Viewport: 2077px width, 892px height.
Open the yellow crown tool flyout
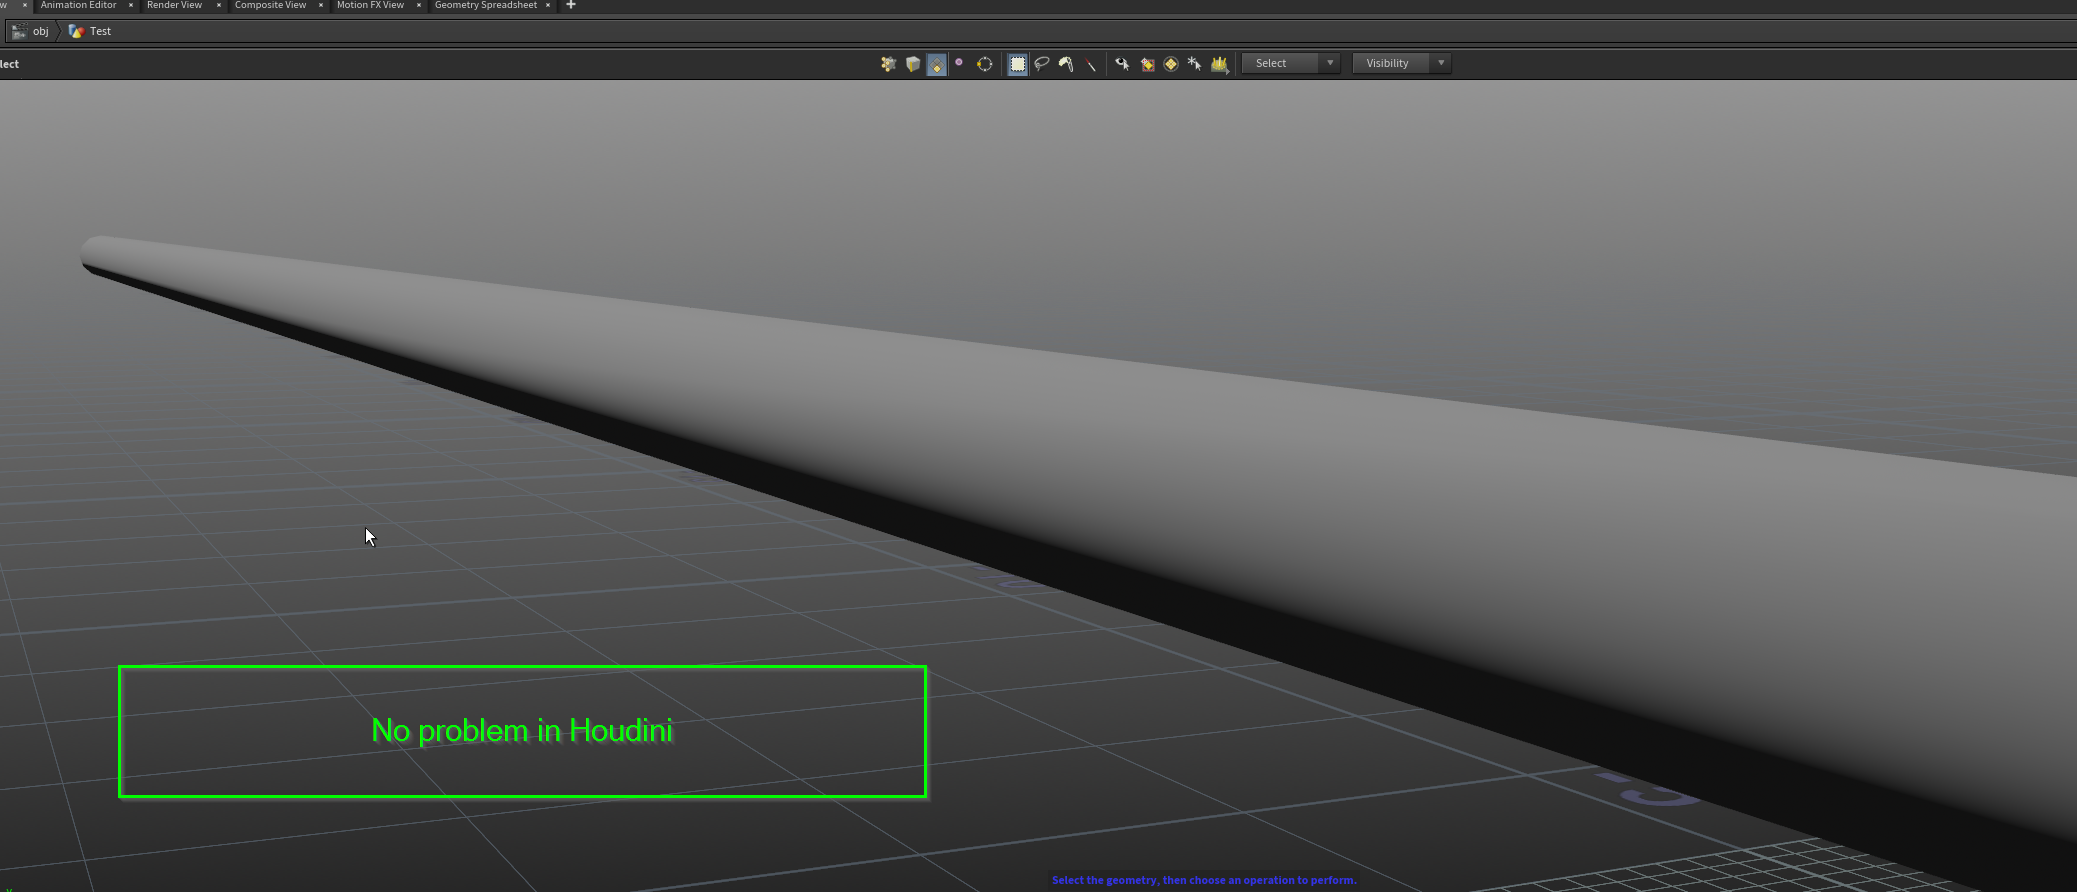(1220, 64)
